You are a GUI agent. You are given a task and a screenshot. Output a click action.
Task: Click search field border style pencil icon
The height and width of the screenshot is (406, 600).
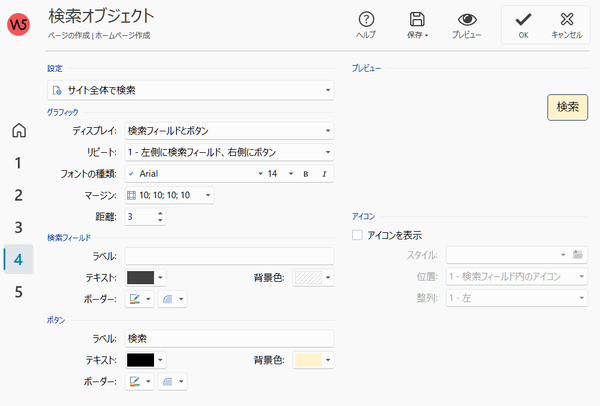(x=135, y=299)
